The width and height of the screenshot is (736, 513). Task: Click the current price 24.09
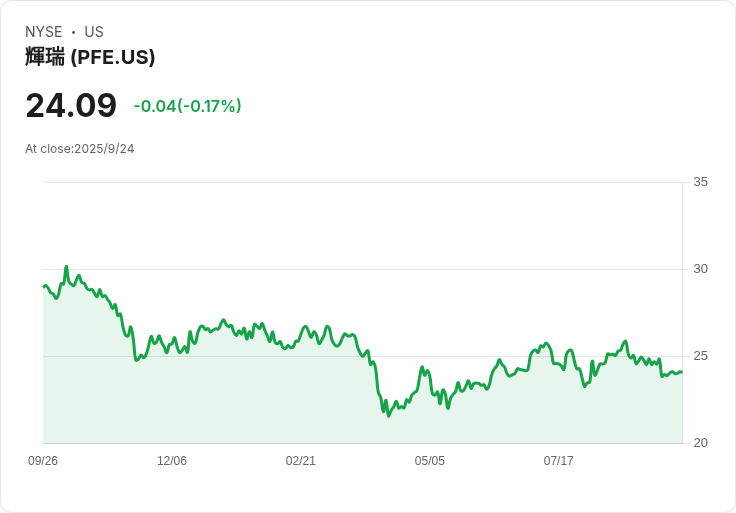[71, 105]
